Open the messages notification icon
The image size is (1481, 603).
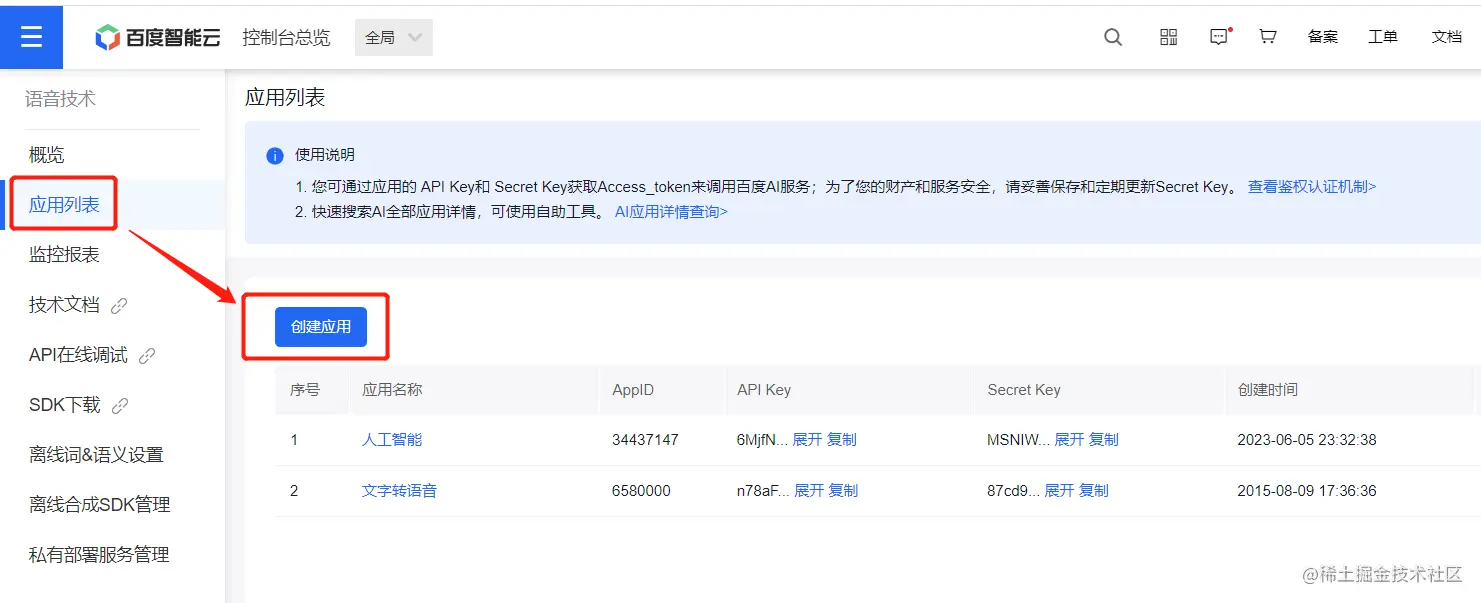(x=1219, y=37)
